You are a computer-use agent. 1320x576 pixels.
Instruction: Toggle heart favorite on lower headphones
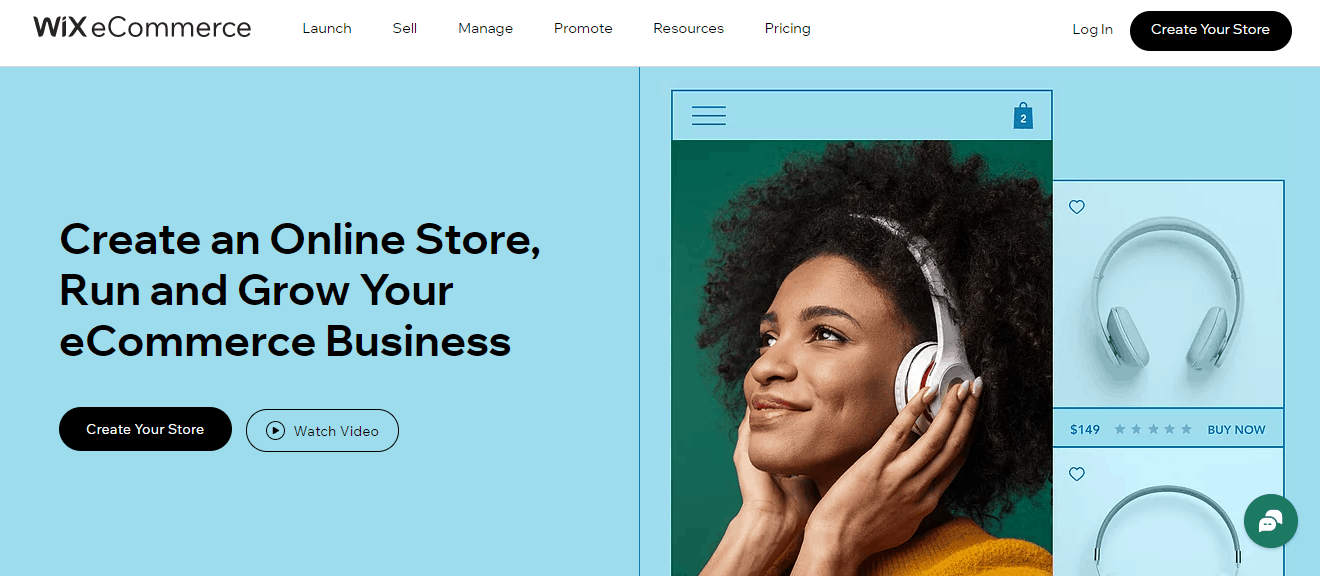(1077, 474)
